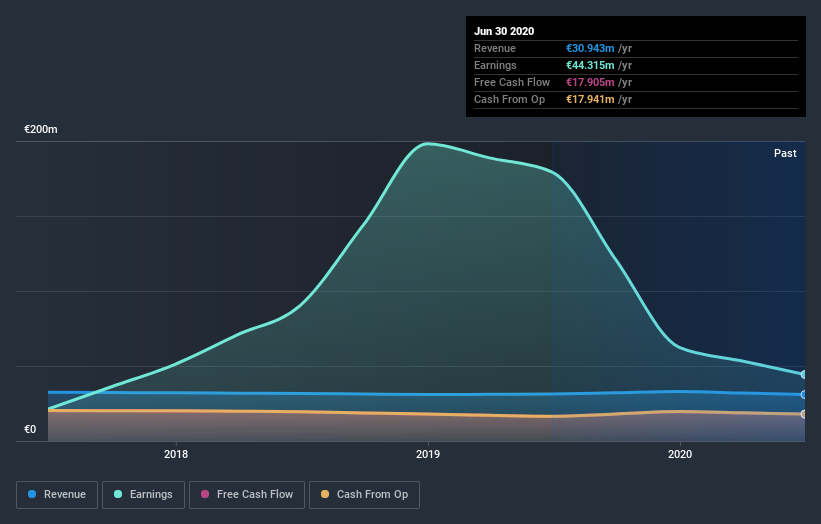This screenshot has height=524, width=821.
Task: Click the Cash From Op tooltip label
Action: tap(509, 99)
